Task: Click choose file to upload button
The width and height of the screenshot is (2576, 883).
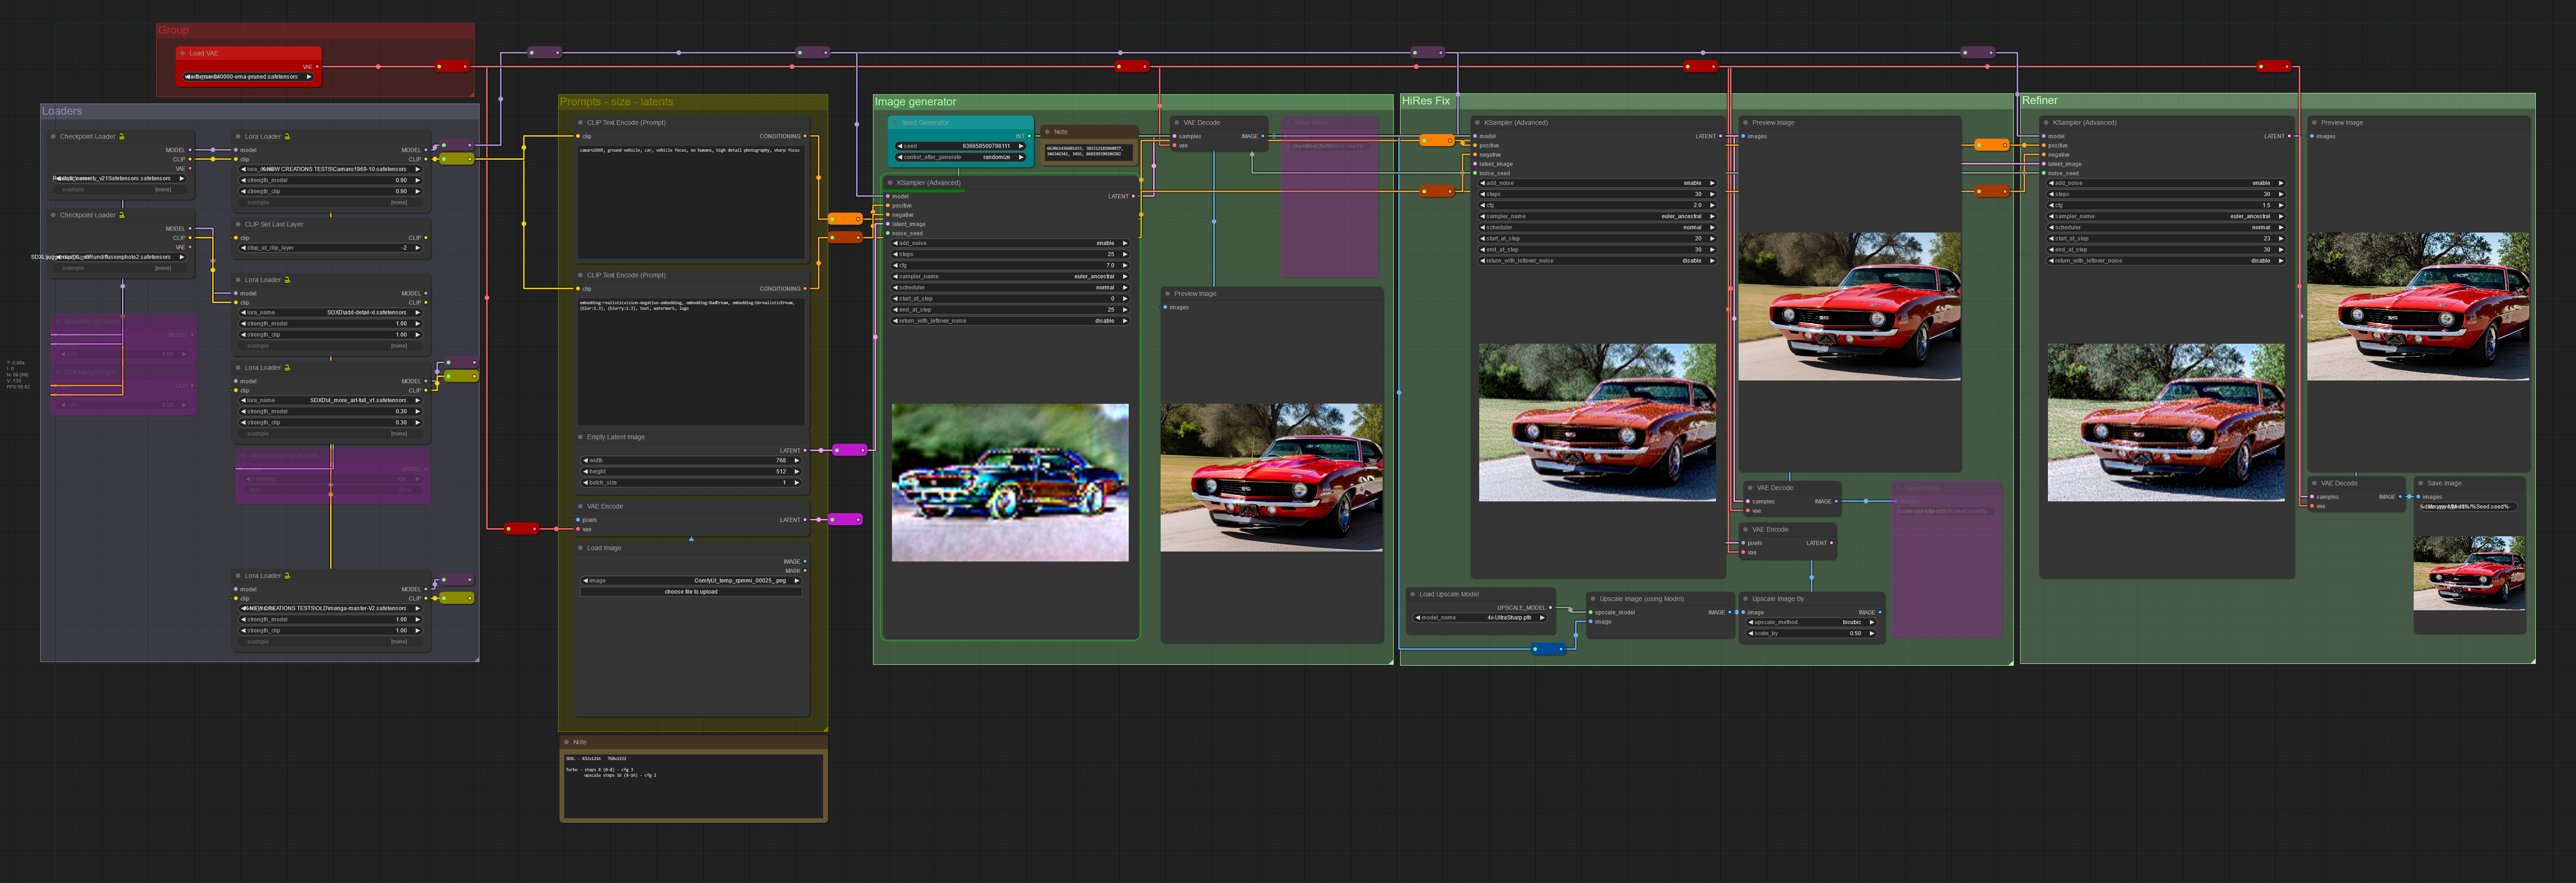Action: click(x=691, y=592)
